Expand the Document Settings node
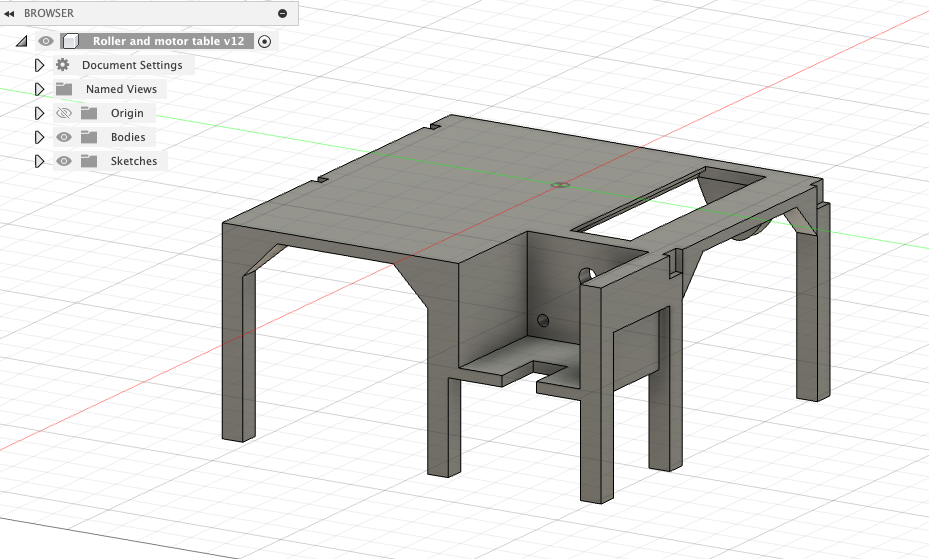 click(39, 65)
